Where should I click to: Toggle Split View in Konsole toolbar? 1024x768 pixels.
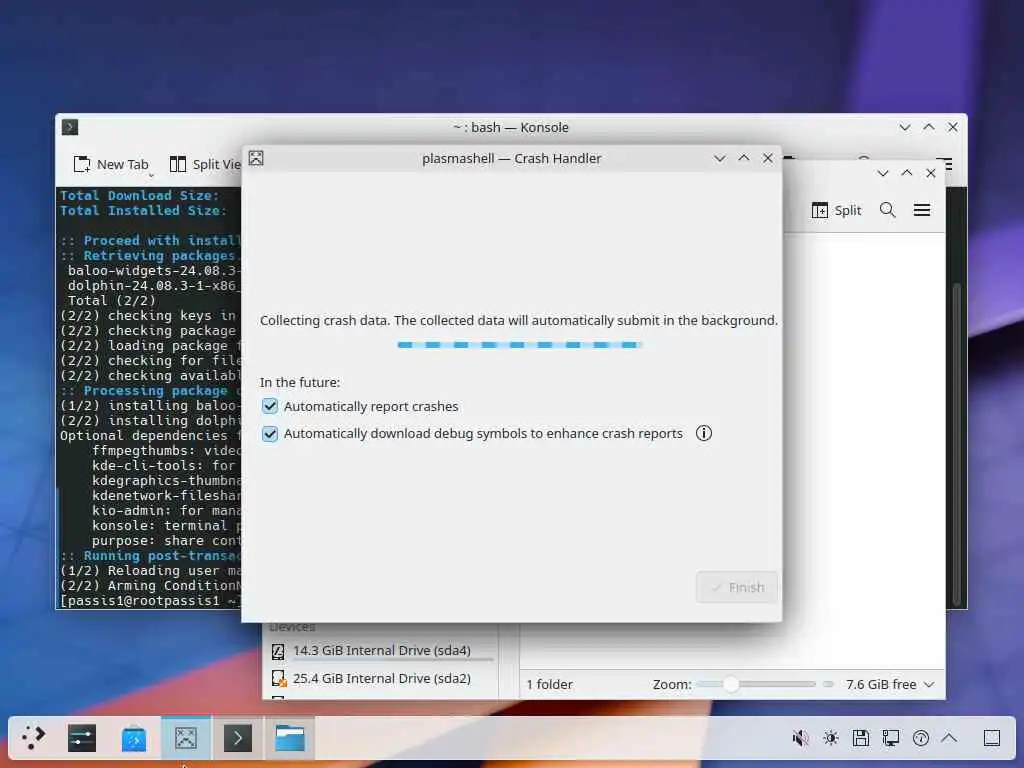coord(205,165)
